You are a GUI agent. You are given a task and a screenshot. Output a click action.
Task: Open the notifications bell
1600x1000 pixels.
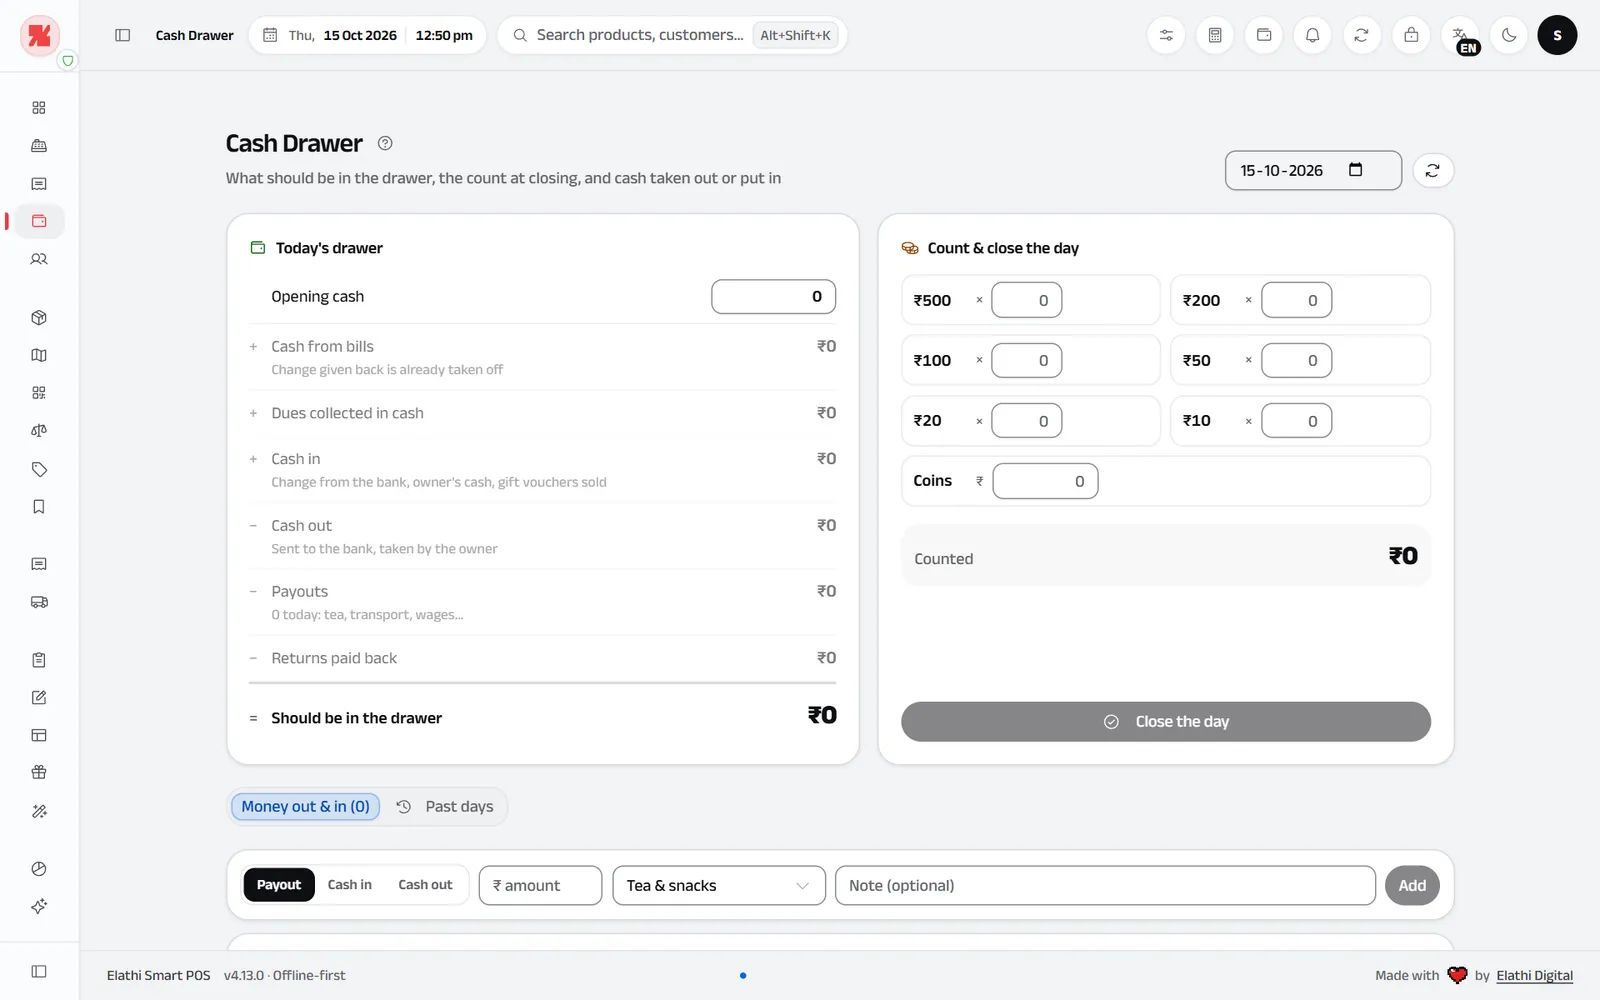click(1313, 35)
